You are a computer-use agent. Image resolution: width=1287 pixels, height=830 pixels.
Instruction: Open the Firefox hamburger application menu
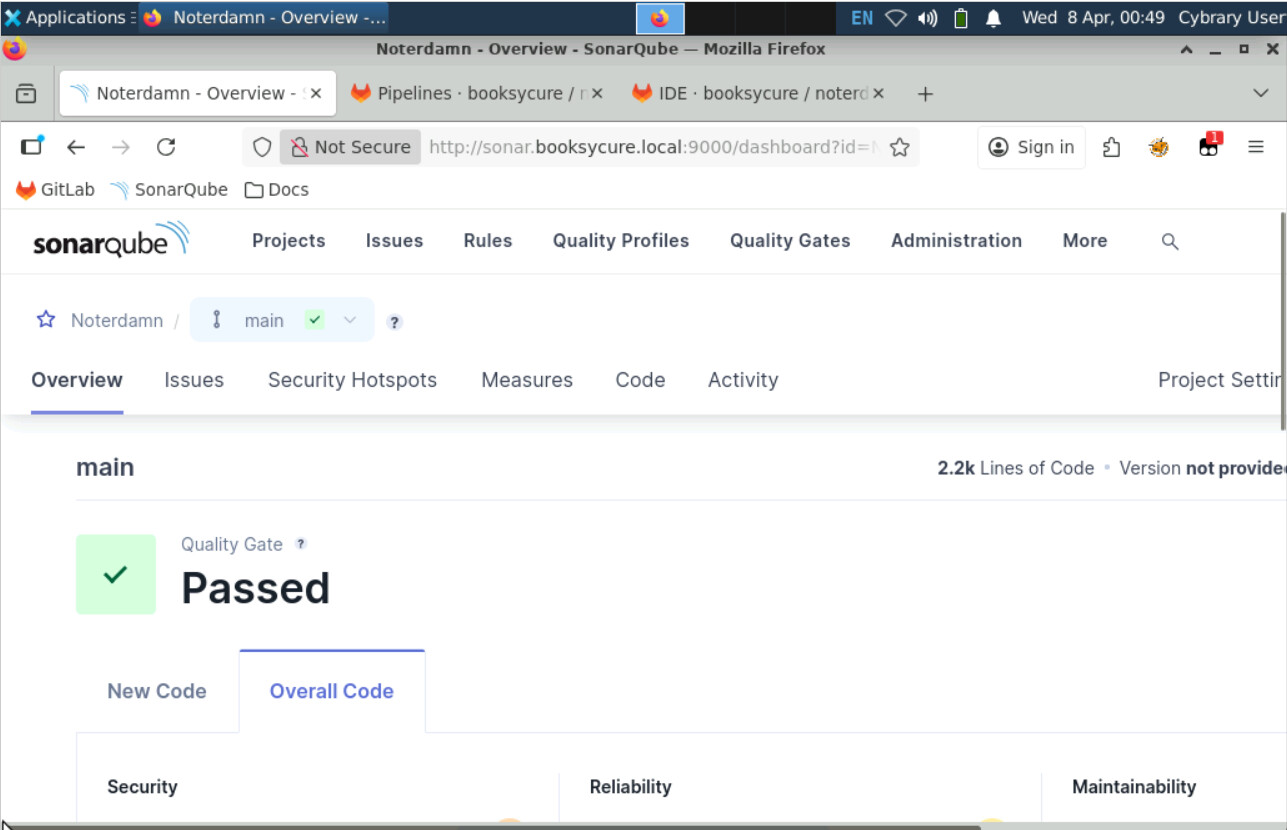(x=1256, y=147)
